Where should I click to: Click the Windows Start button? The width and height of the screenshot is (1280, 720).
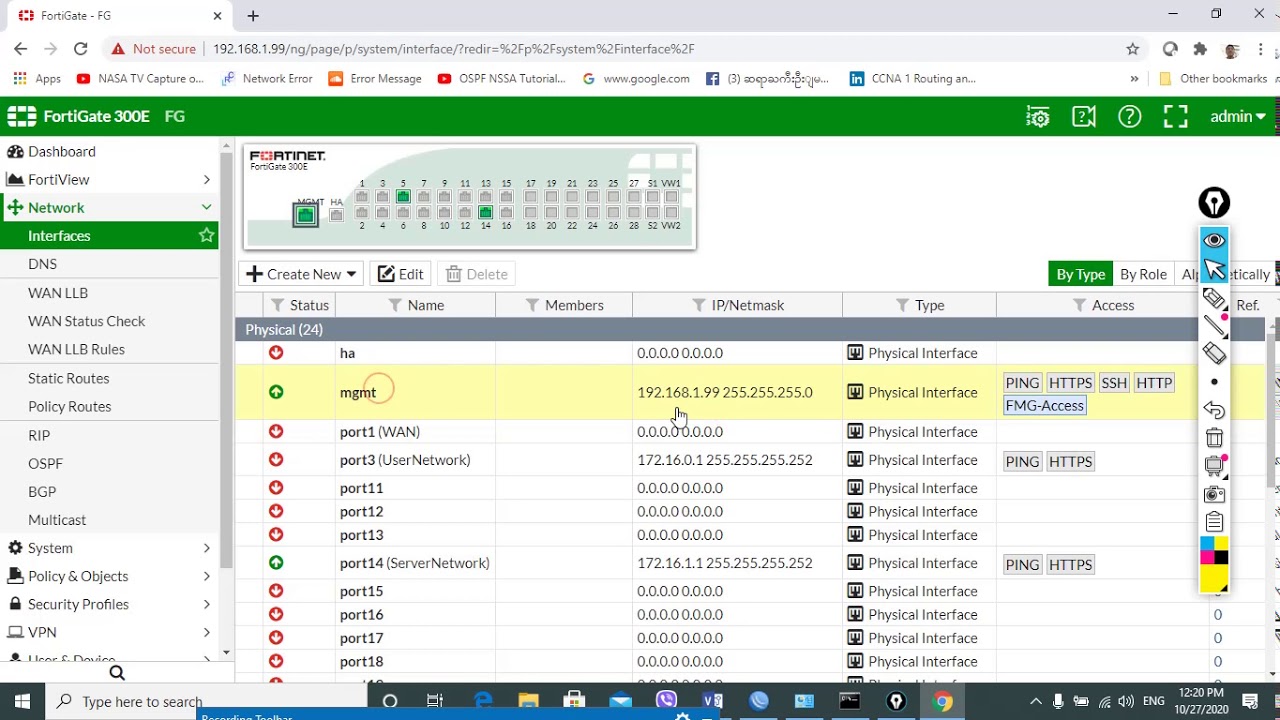(x=22, y=701)
